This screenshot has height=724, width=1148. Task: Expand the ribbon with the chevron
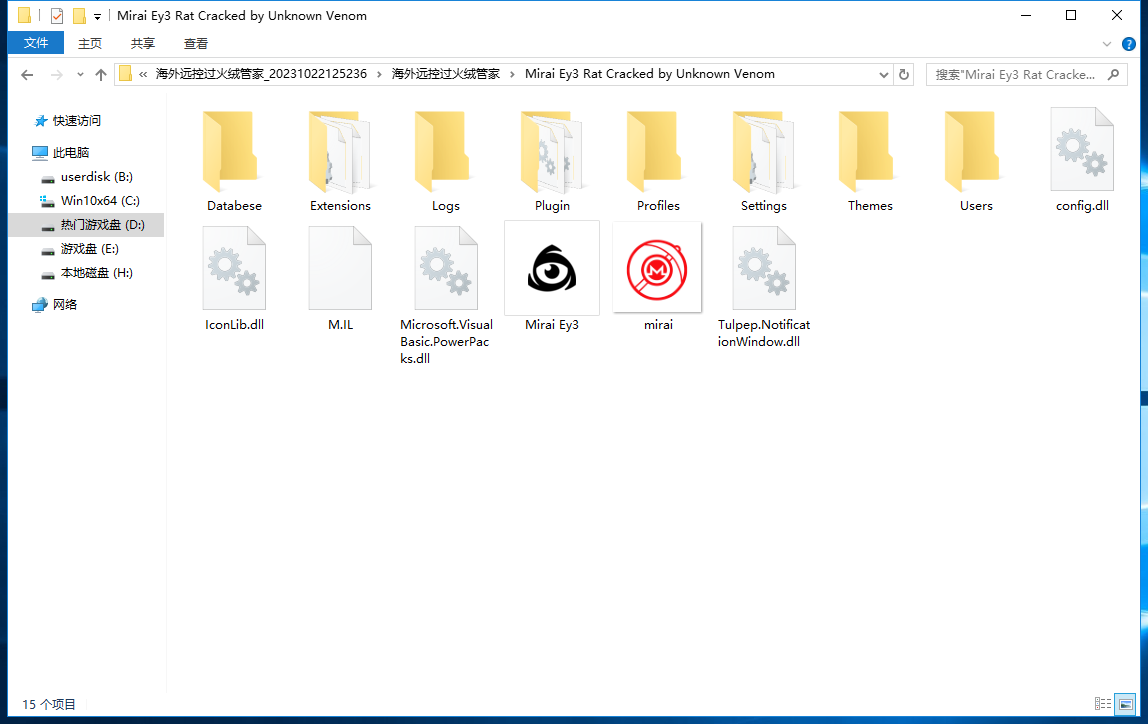[1106, 44]
